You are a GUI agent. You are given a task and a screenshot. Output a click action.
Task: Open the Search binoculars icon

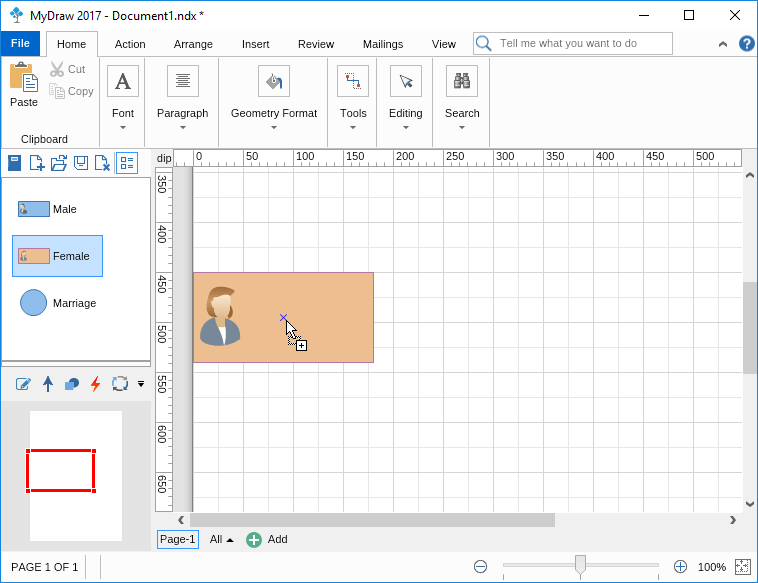[462, 81]
